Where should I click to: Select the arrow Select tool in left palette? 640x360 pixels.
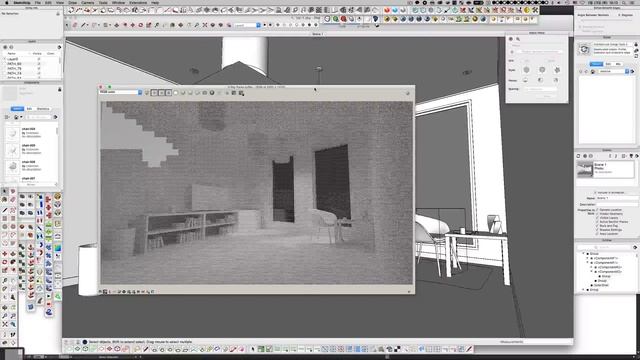coord(4,191)
